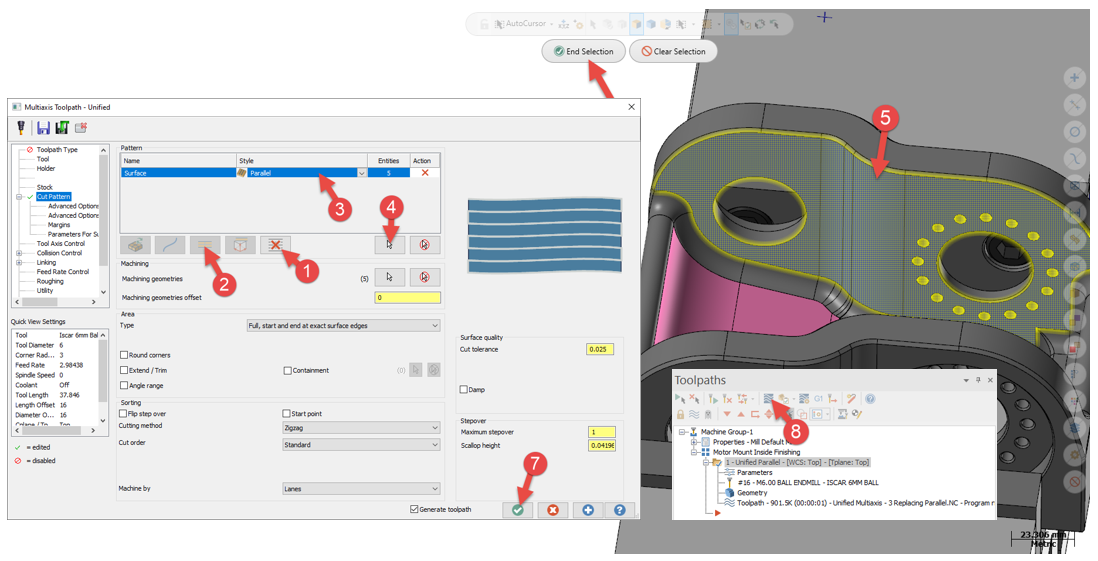Click the Machining geometries offset field
This screenshot has width=1098, height=561.
click(408, 298)
